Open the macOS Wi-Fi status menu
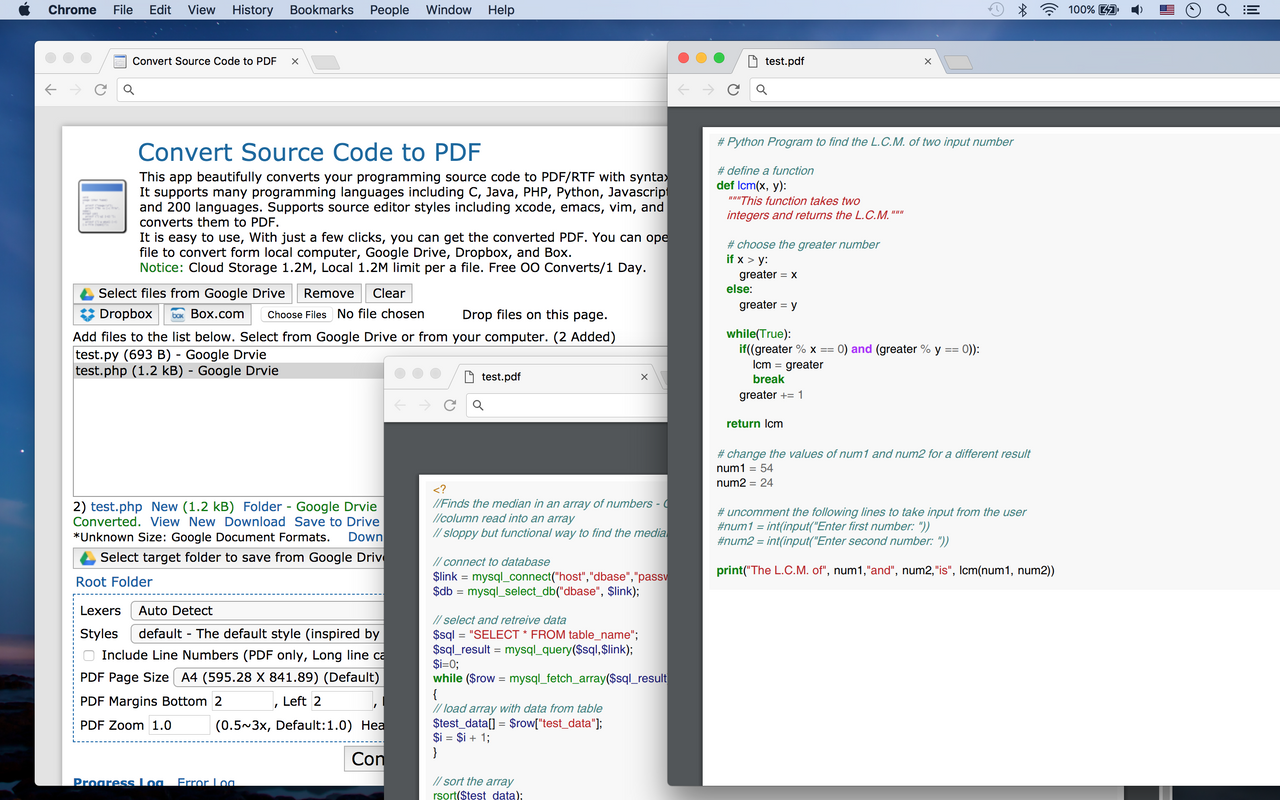This screenshot has height=800, width=1280. [1047, 10]
